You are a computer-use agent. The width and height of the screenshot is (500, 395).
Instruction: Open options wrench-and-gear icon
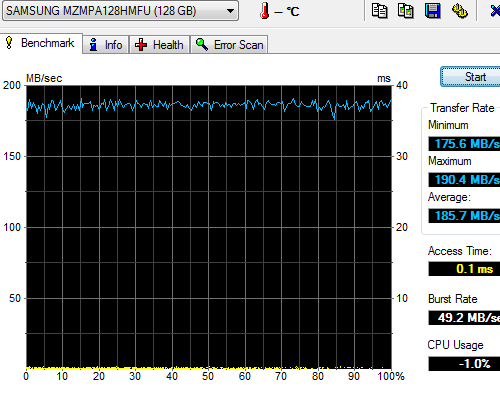[x=460, y=10]
